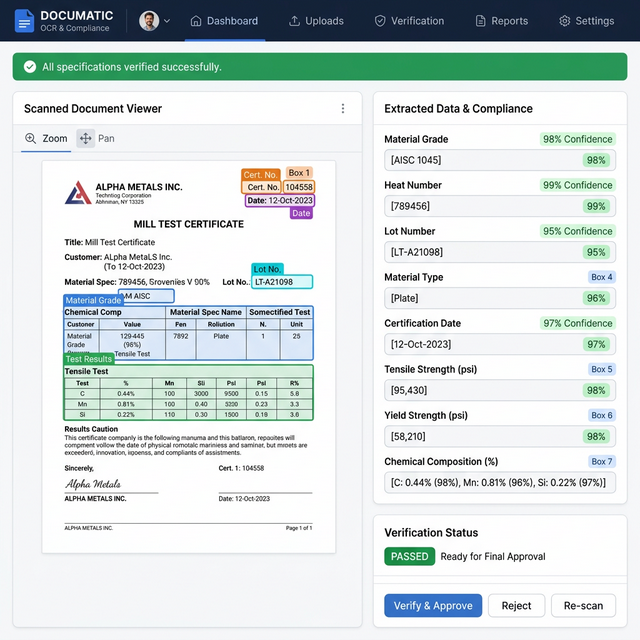Image resolution: width=640 pixels, height=640 pixels.
Task: Click the Reports document icon
Action: [x=481, y=21]
